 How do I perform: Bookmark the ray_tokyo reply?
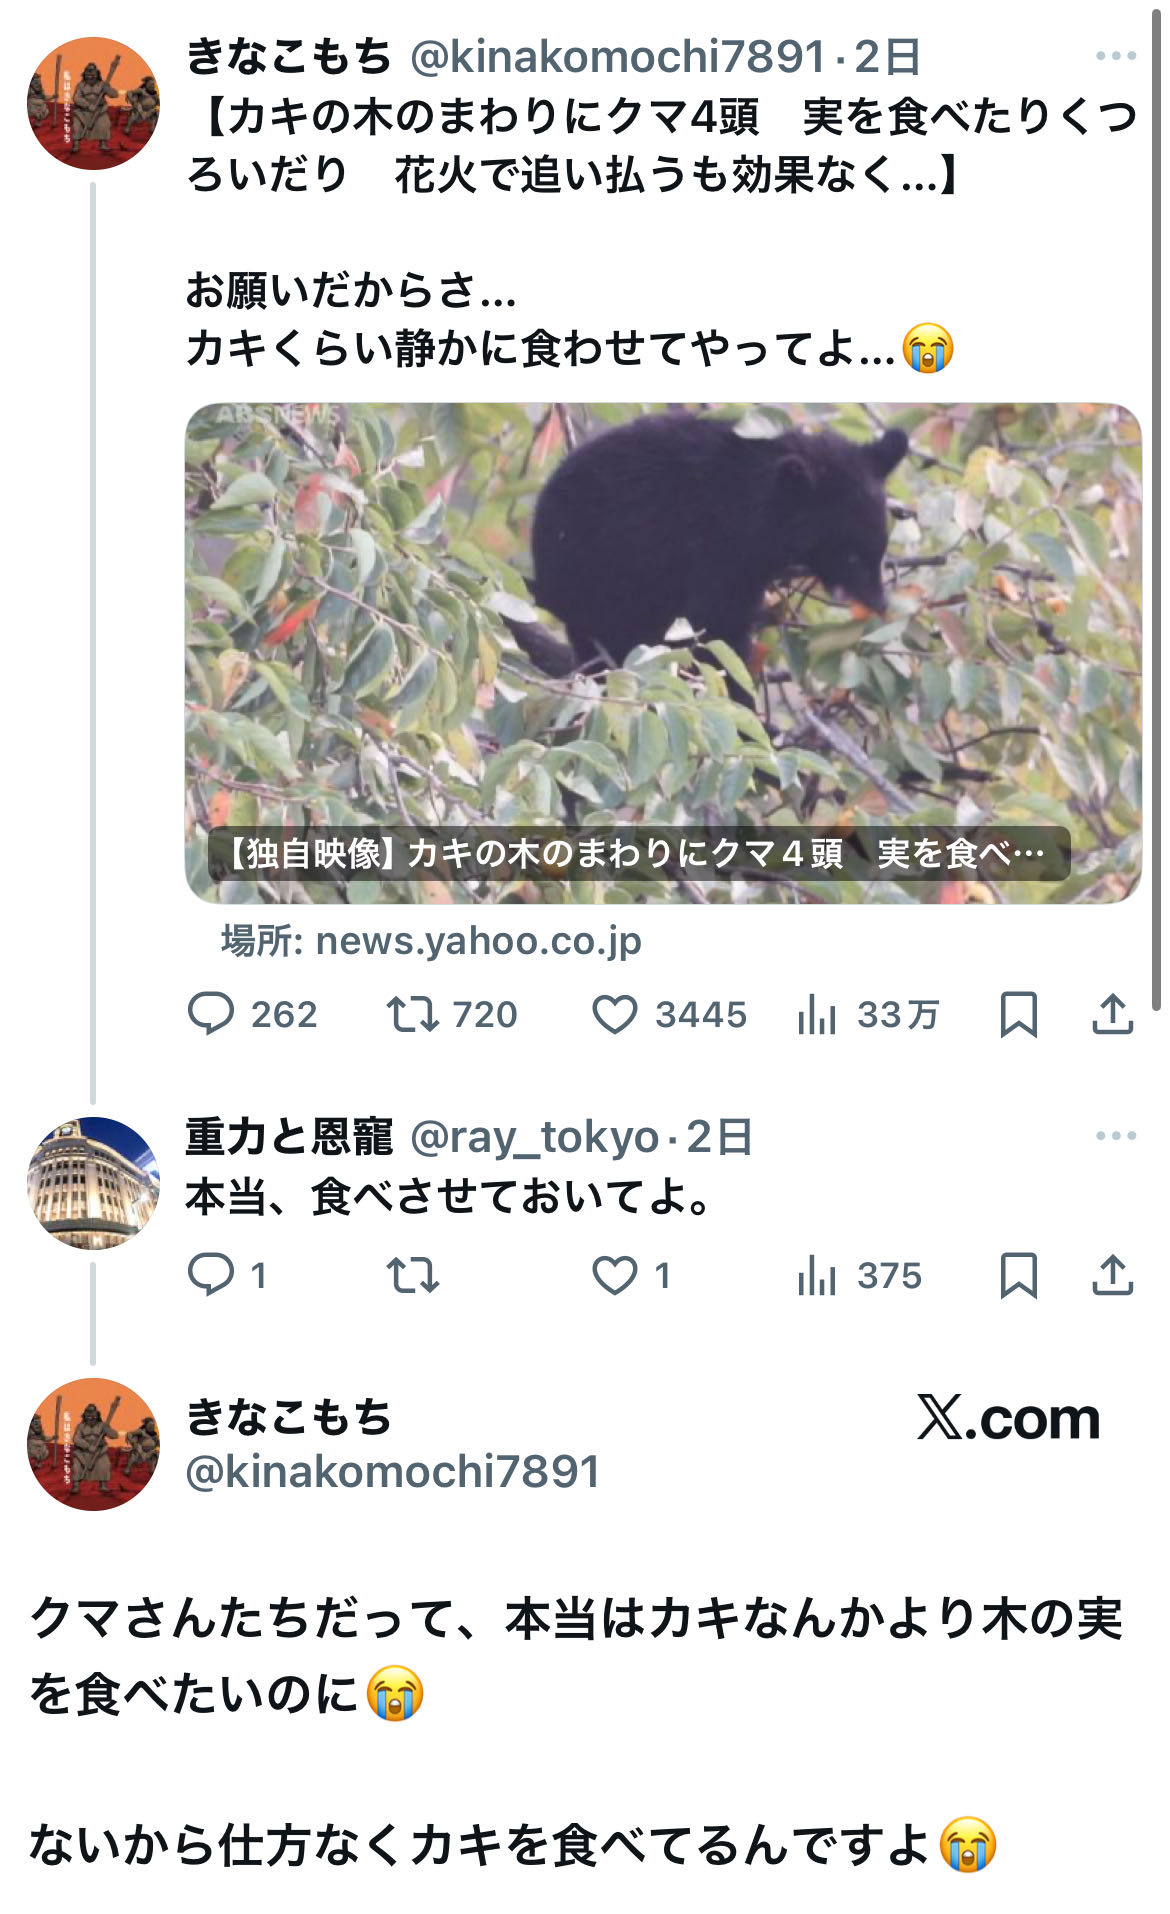pos(1019,1275)
